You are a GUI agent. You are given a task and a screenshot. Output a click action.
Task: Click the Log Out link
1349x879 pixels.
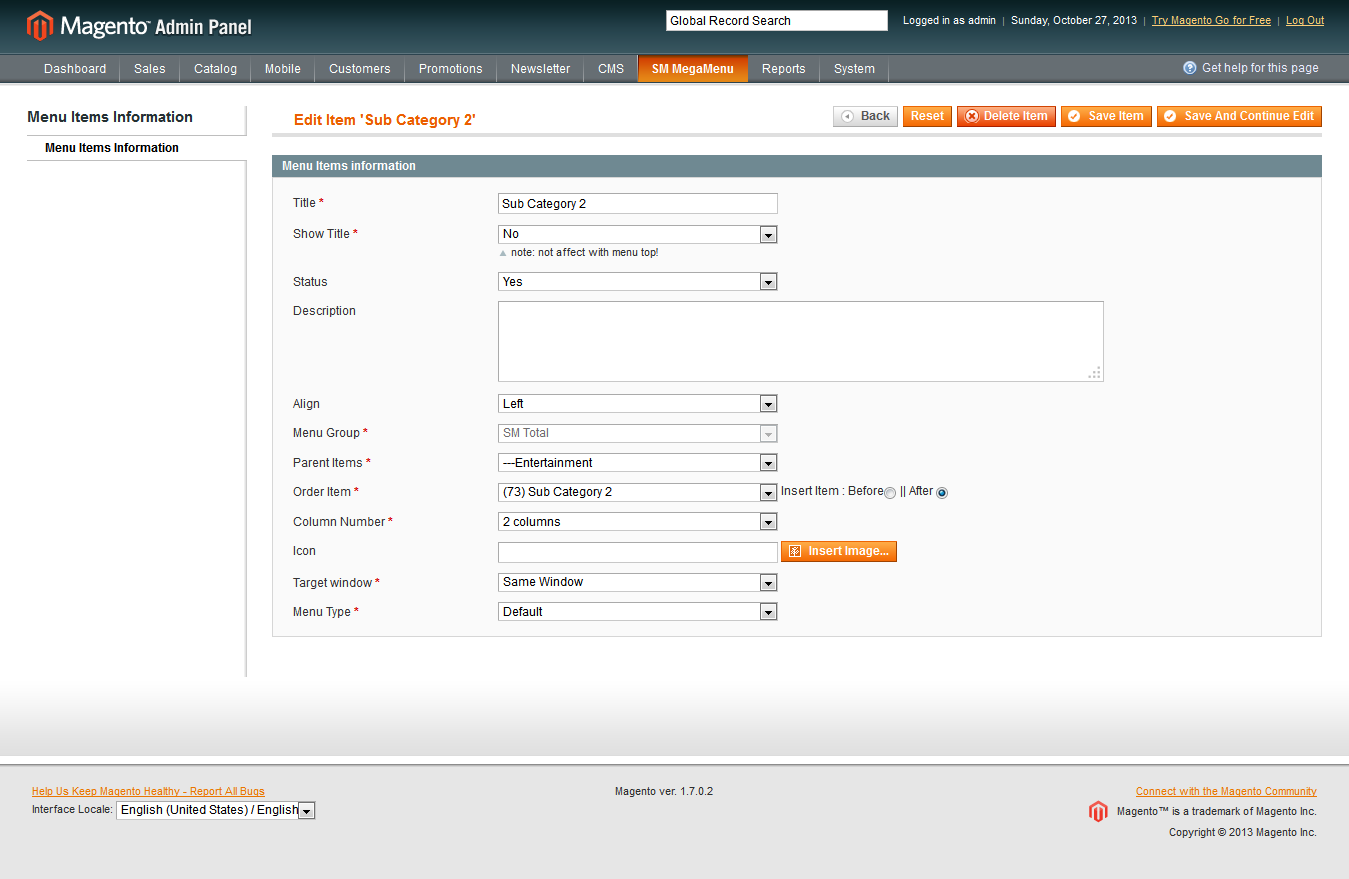coord(1305,20)
